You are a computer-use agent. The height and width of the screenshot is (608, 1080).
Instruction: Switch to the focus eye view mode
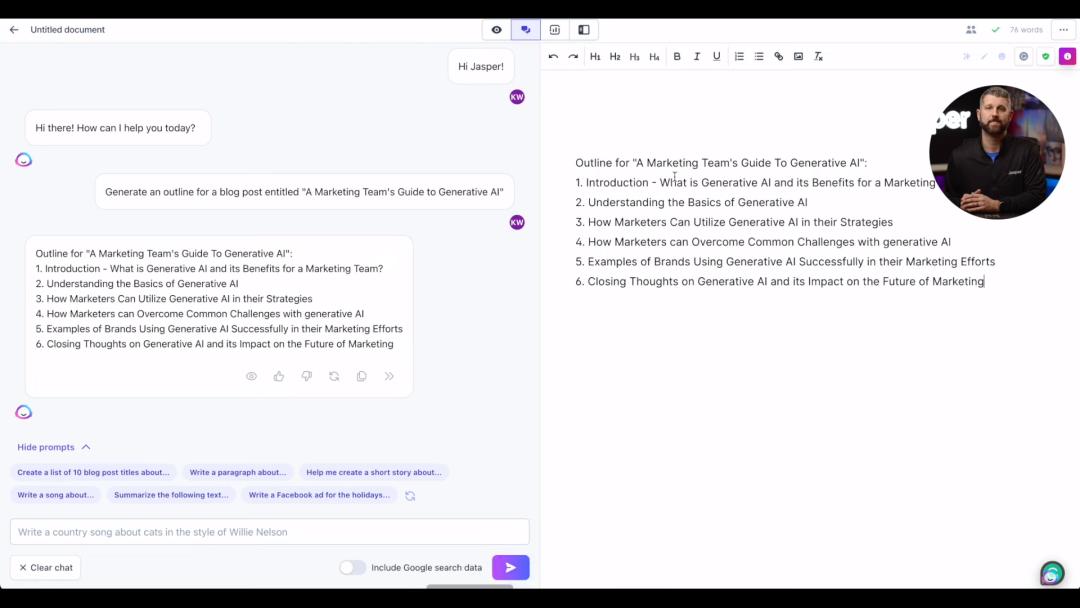click(x=496, y=30)
